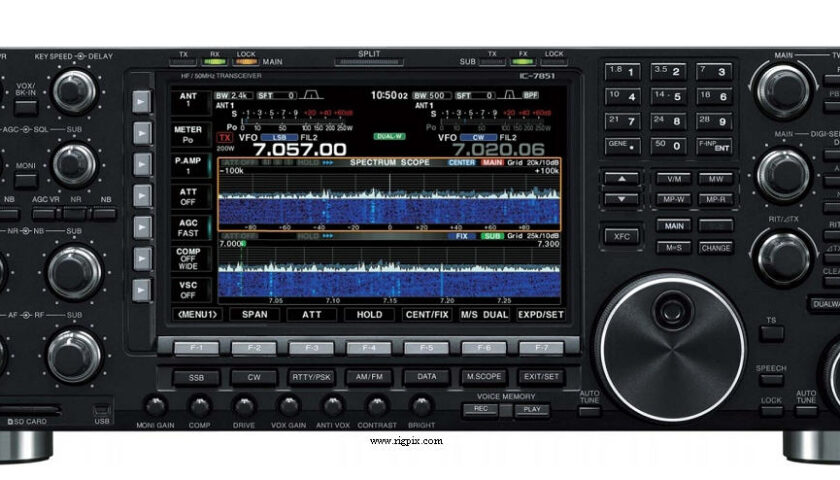
Task: Switch to CW mode button
Action: pyautogui.click(x=254, y=377)
